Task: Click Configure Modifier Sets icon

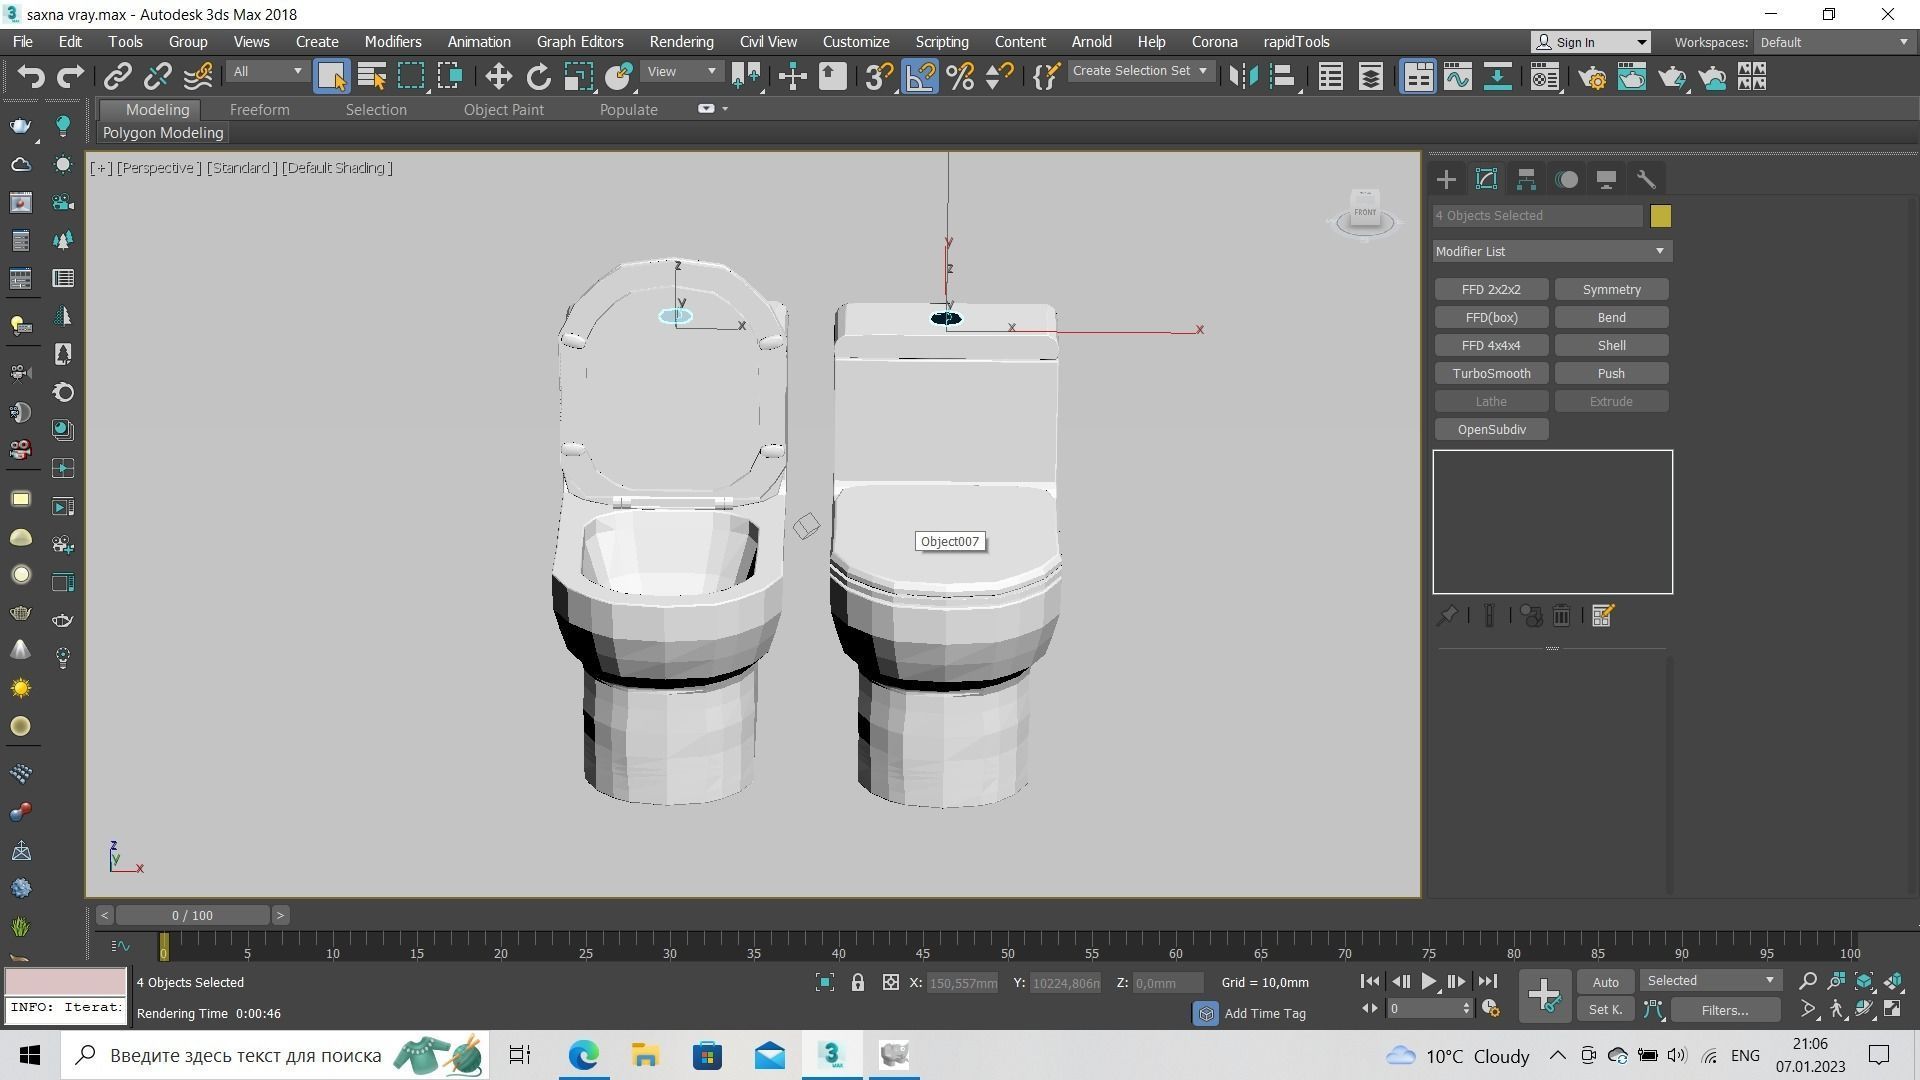Action: [1602, 616]
